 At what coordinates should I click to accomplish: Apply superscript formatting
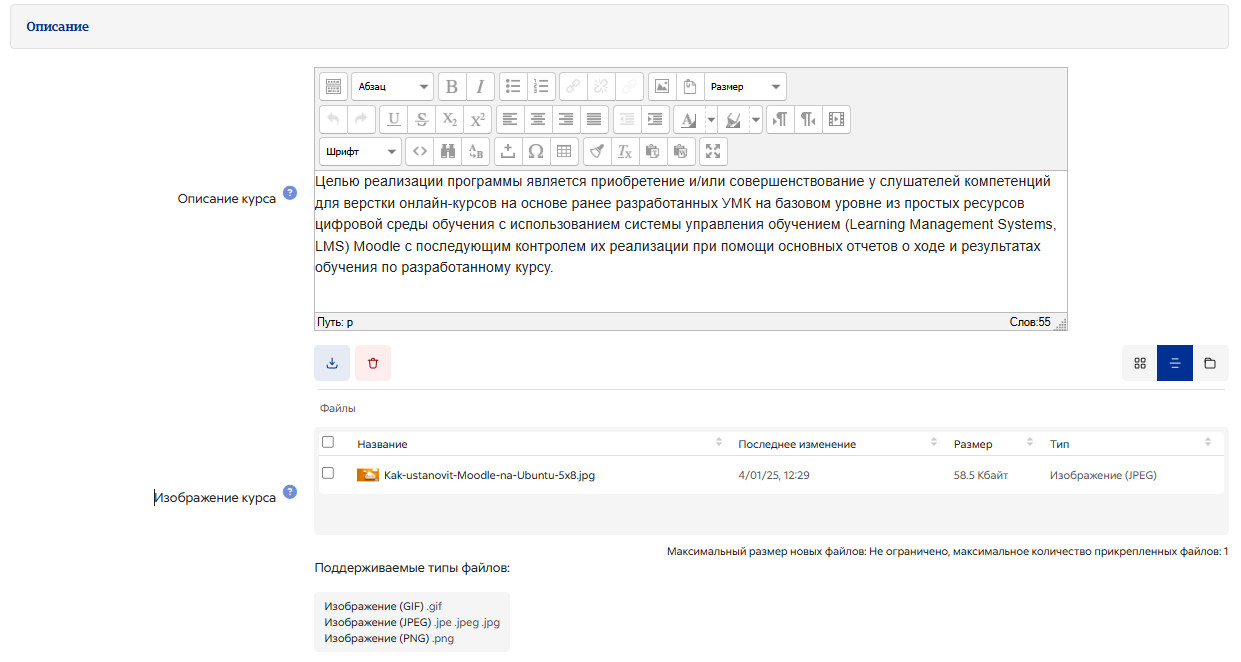[x=478, y=120]
